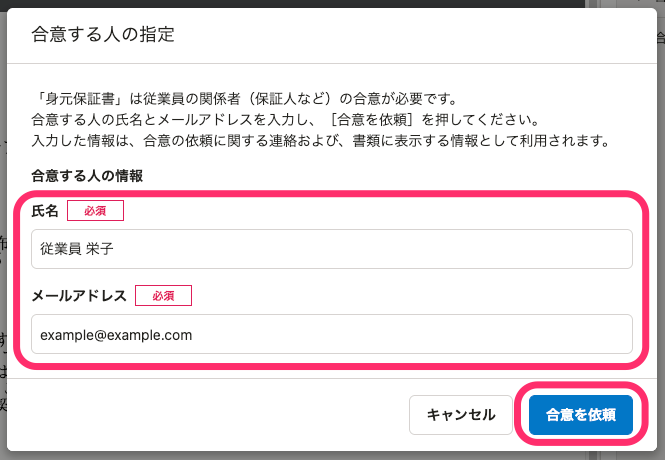Click the 必須 badge beside メールアドレス
This screenshot has height=460, width=665.
(x=163, y=296)
